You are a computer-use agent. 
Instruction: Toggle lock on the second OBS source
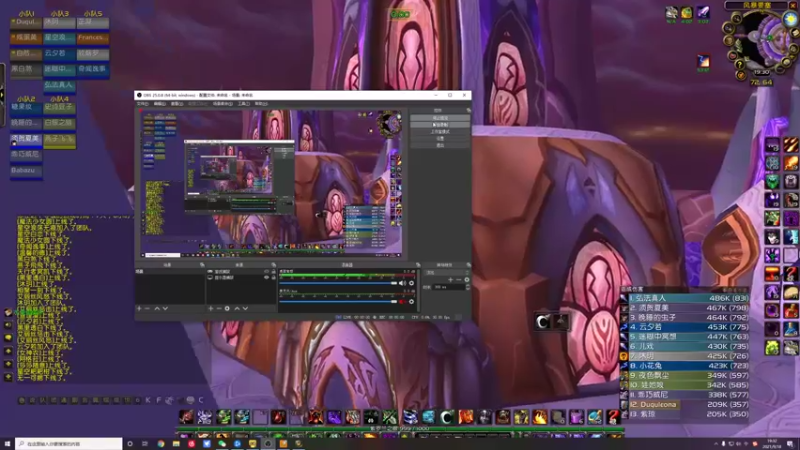pyautogui.click(x=273, y=278)
